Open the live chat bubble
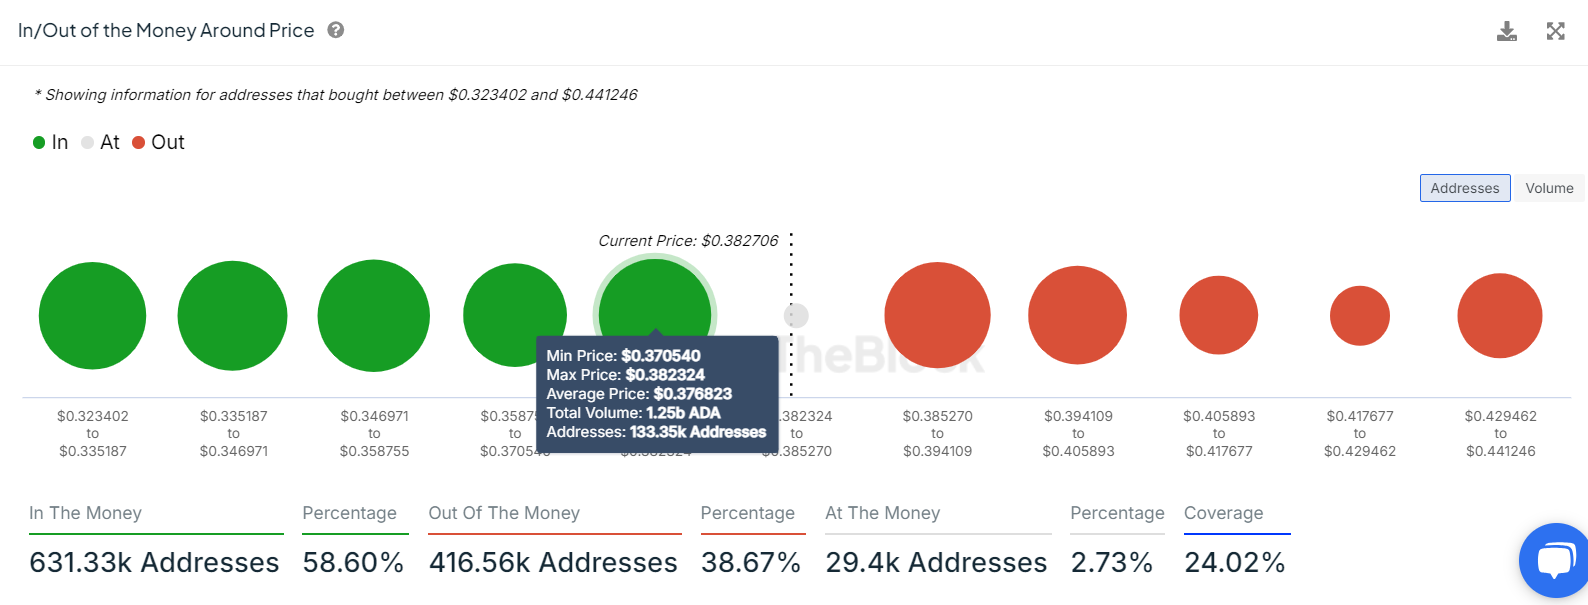This screenshot has height=605, width=1588. (x=1555, y=561)
